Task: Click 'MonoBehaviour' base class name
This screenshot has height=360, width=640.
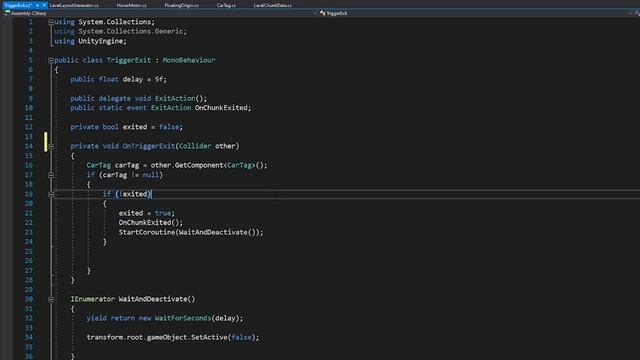Action: point(189,60)
